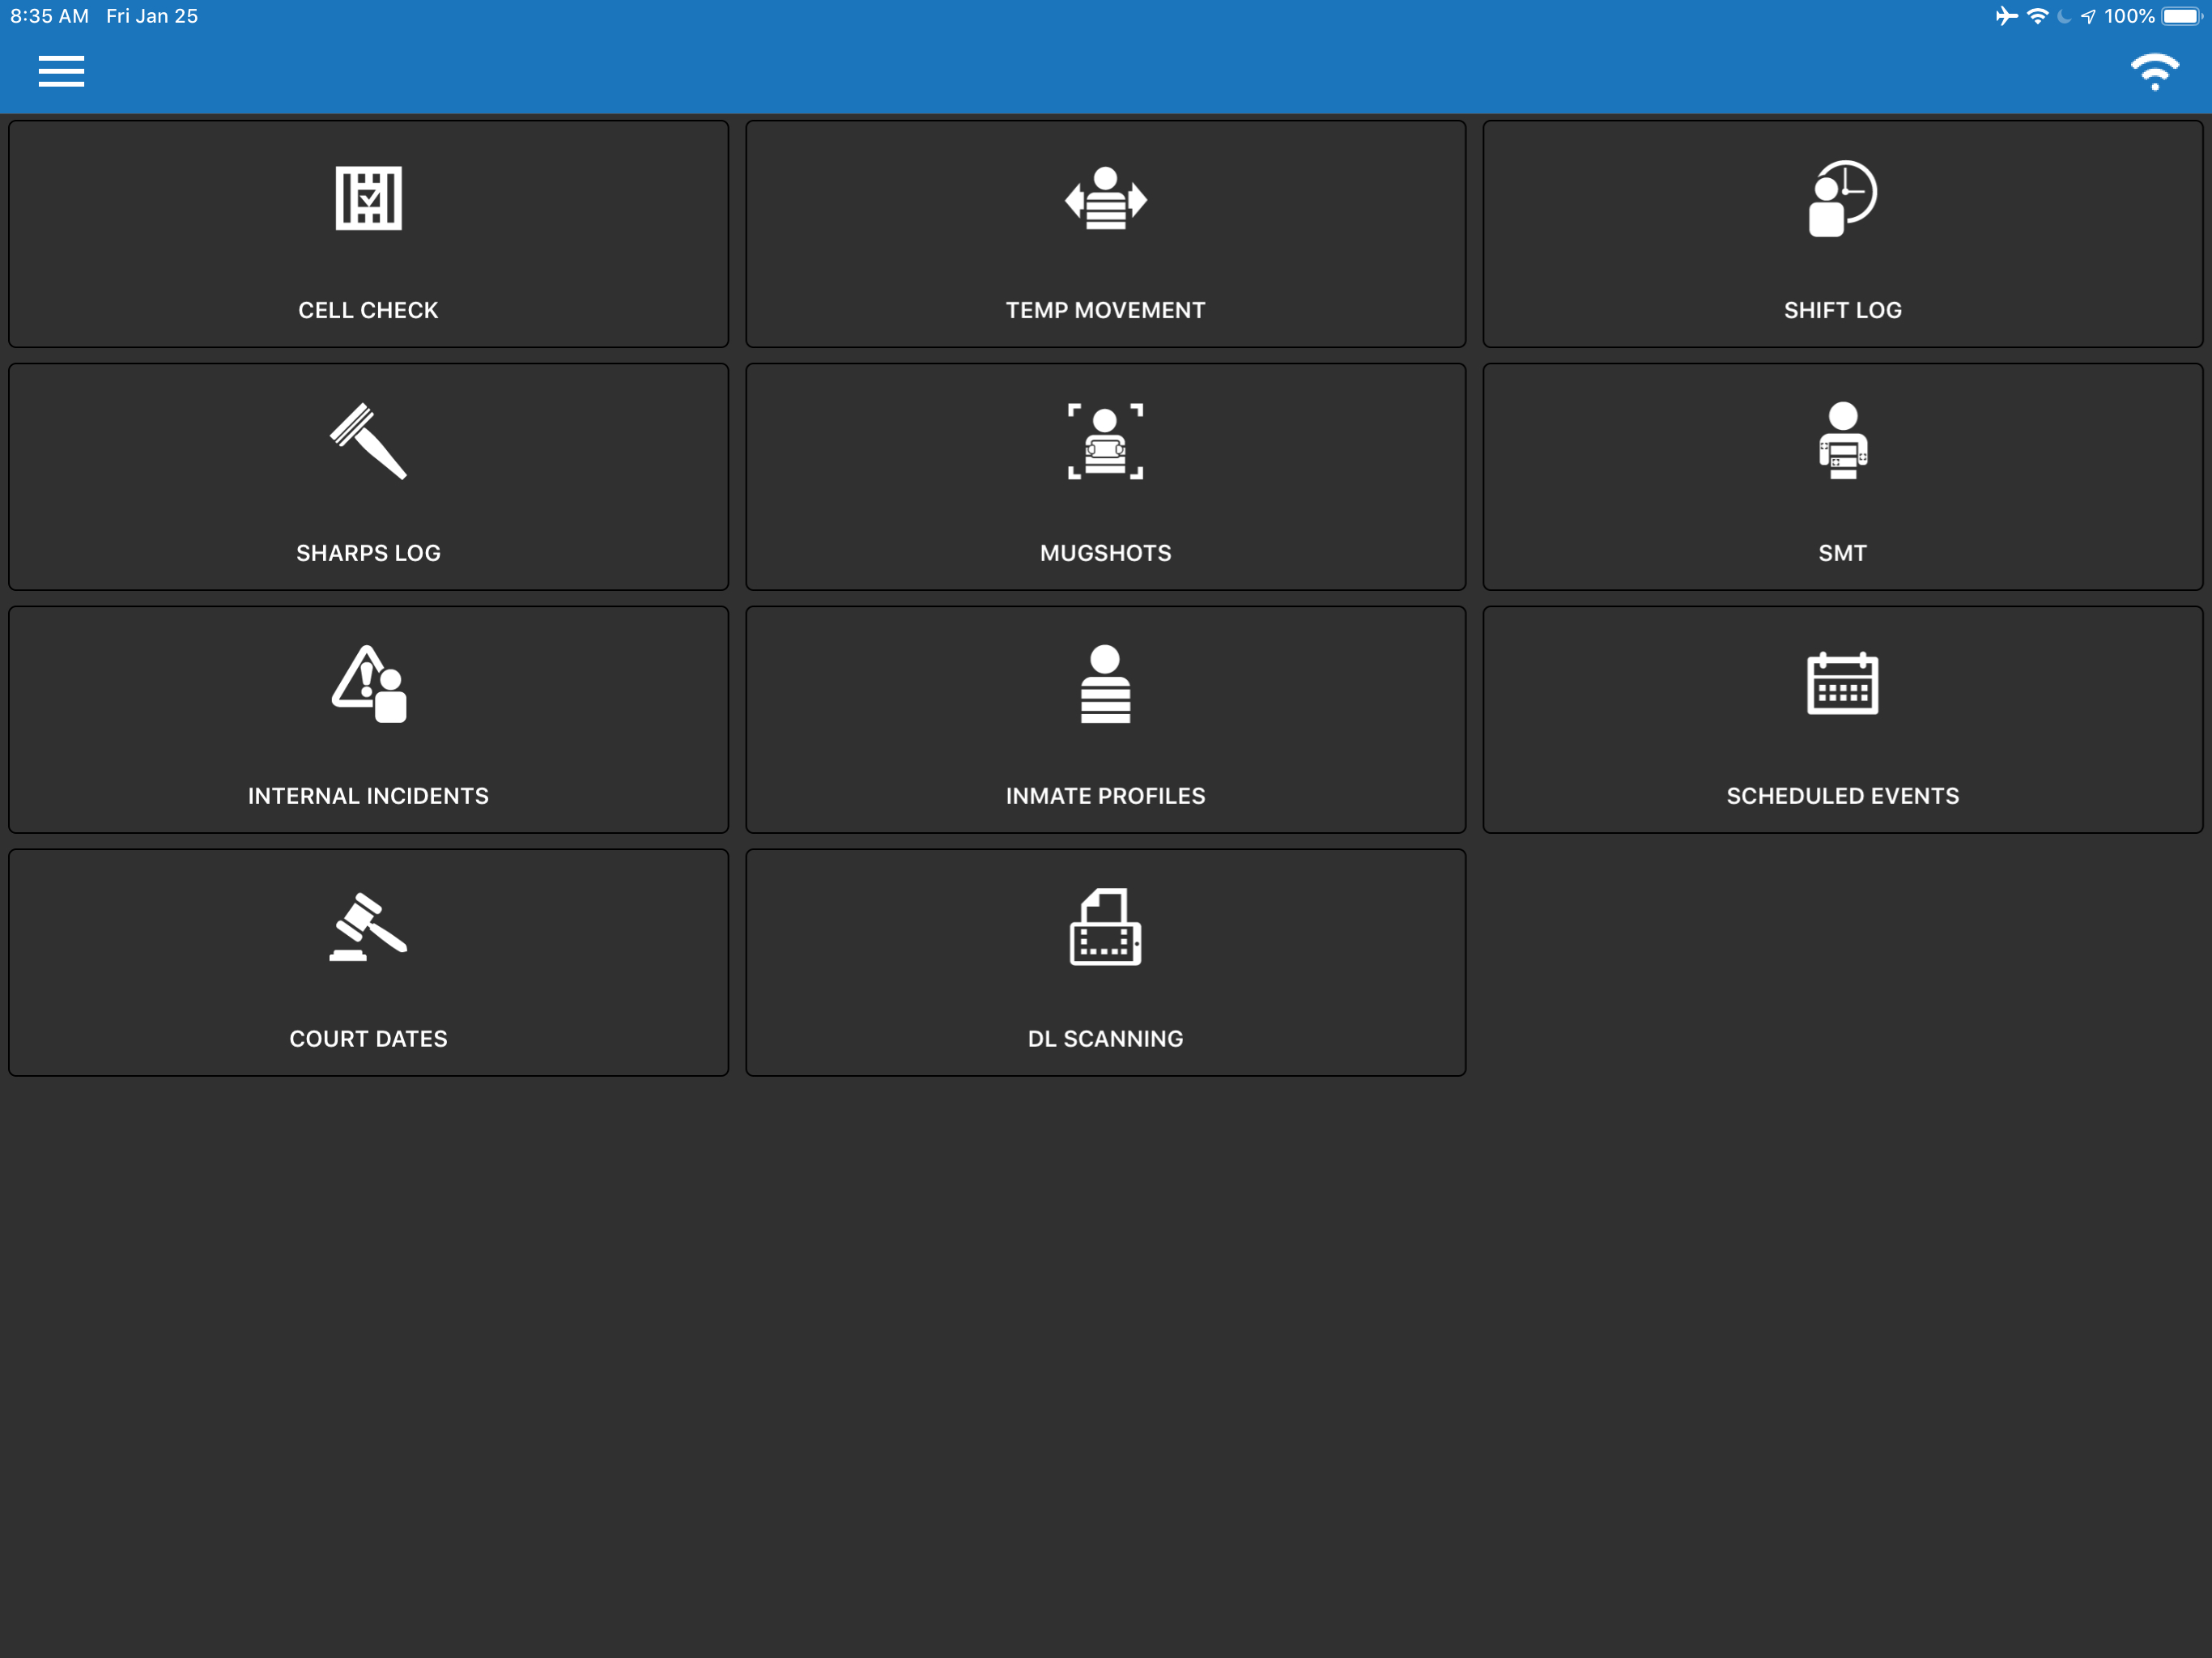
Task: Click the SMT inmate icon
Action: pos(1842,441)
